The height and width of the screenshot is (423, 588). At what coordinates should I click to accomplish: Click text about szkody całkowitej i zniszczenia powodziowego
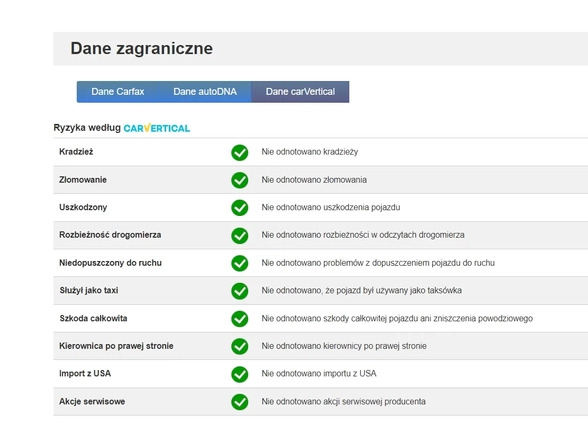[397, 318]
